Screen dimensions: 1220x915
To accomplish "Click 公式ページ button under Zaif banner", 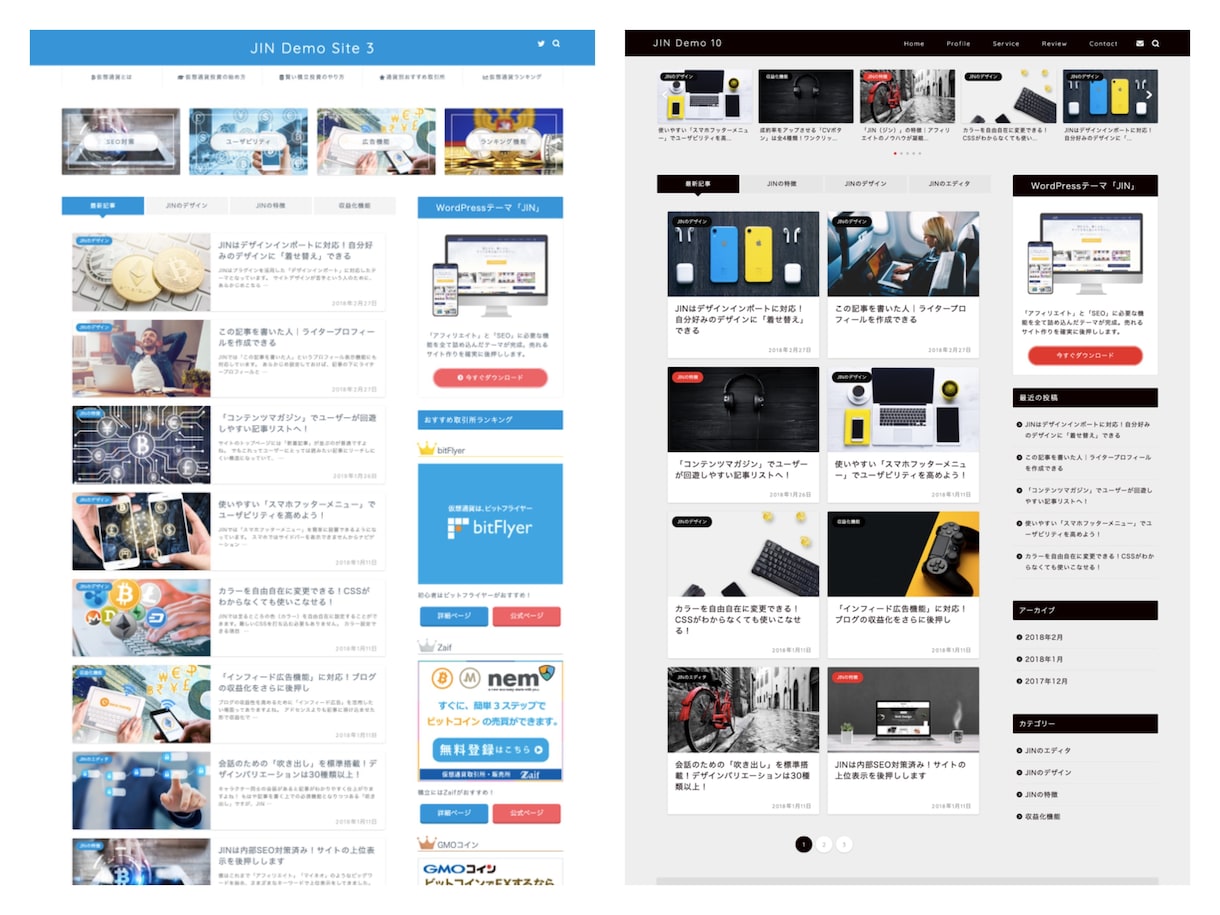I will point(527,813).
